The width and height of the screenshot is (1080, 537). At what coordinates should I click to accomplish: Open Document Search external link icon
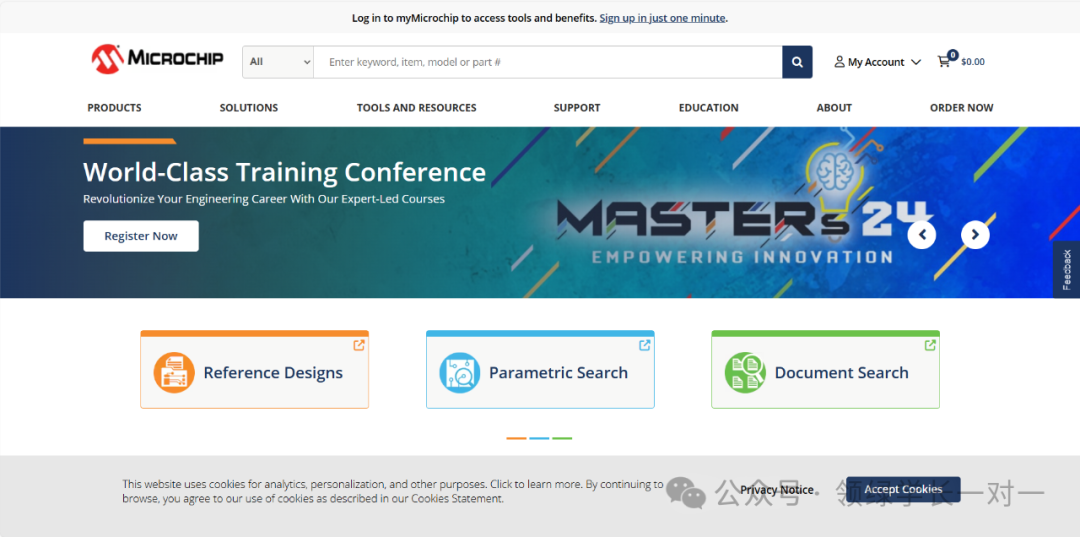(x=930, y=345)
